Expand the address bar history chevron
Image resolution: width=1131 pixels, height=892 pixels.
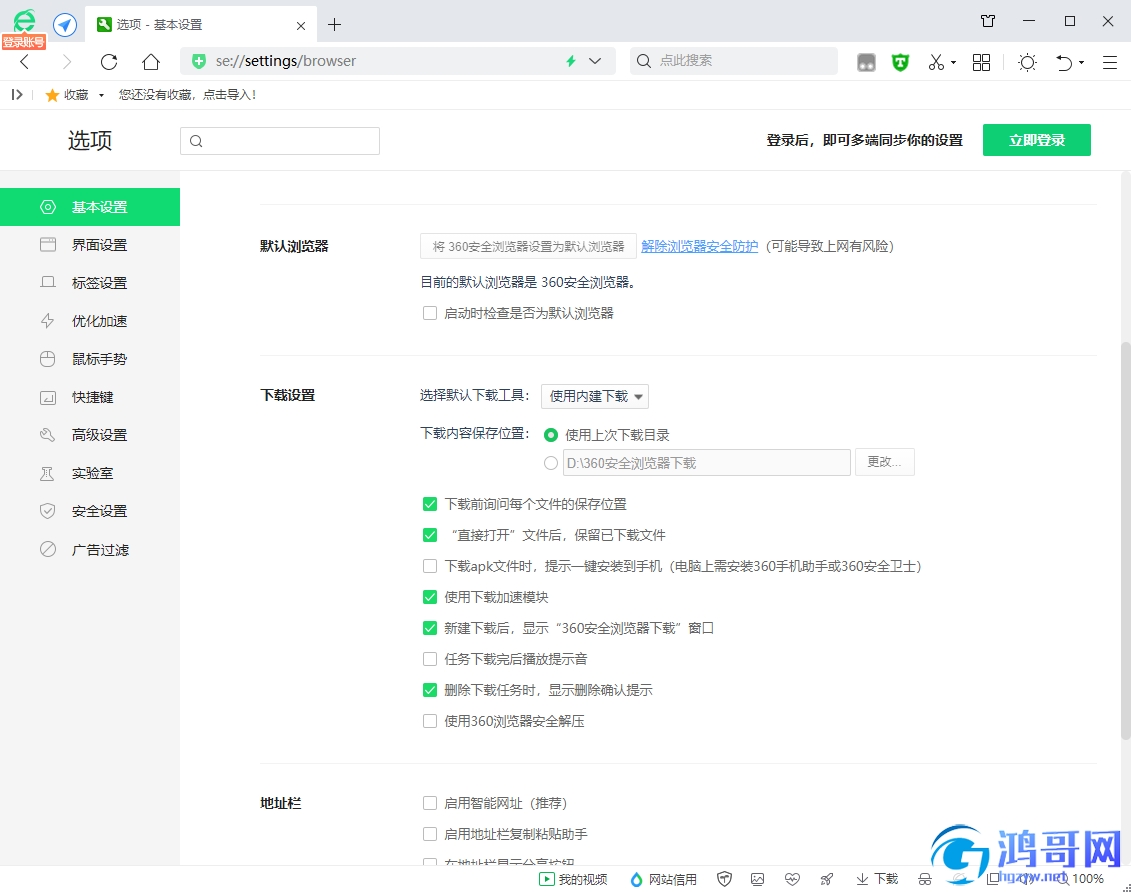(595, 61)
